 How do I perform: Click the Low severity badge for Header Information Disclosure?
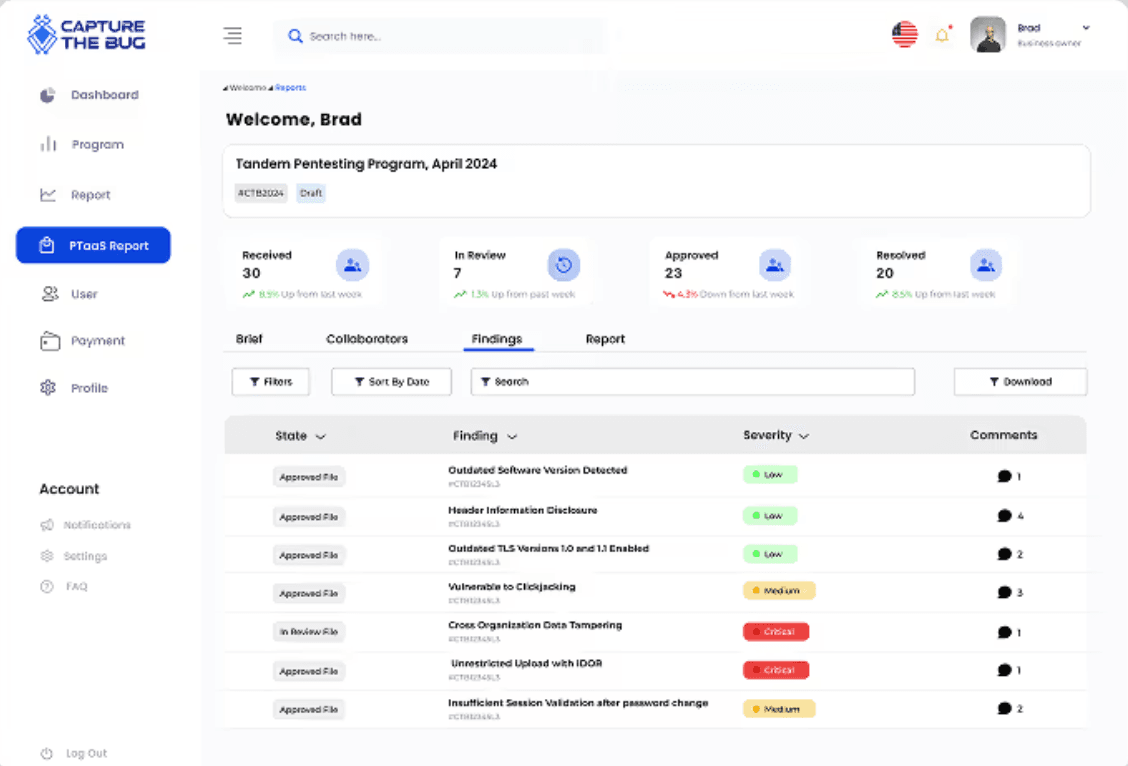click(770, 516)
